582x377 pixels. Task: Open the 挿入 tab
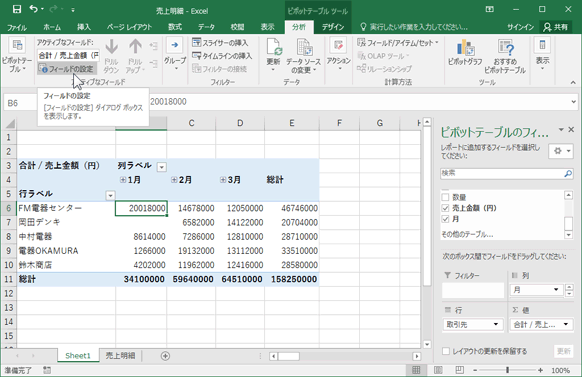(x=84, y=27)
